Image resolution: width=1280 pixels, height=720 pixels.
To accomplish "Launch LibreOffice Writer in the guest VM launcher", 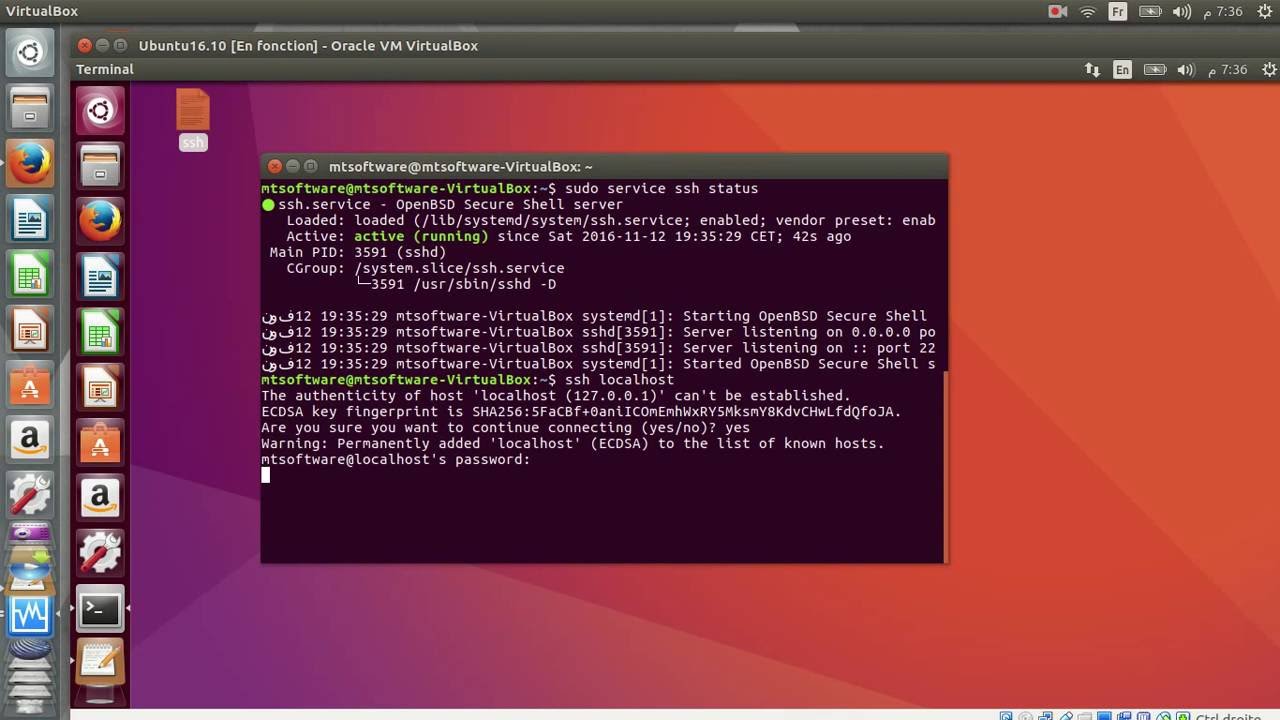I will pyautogui.click(x=100, y=276).
